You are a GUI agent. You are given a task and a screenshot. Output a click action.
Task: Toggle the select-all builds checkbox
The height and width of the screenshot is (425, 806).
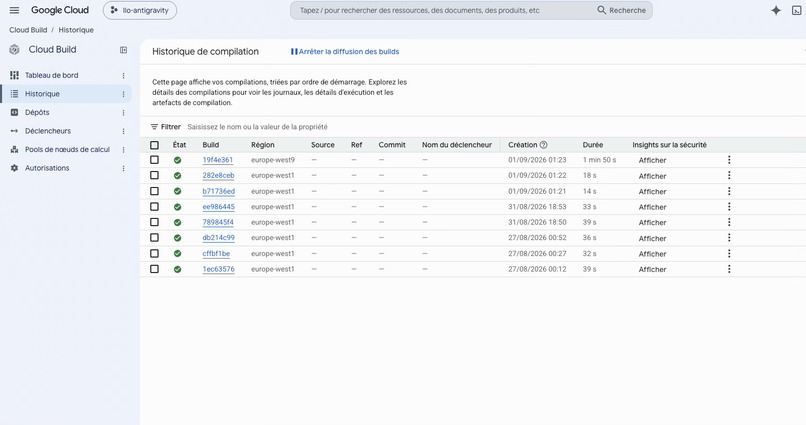(x=154, y=145)
